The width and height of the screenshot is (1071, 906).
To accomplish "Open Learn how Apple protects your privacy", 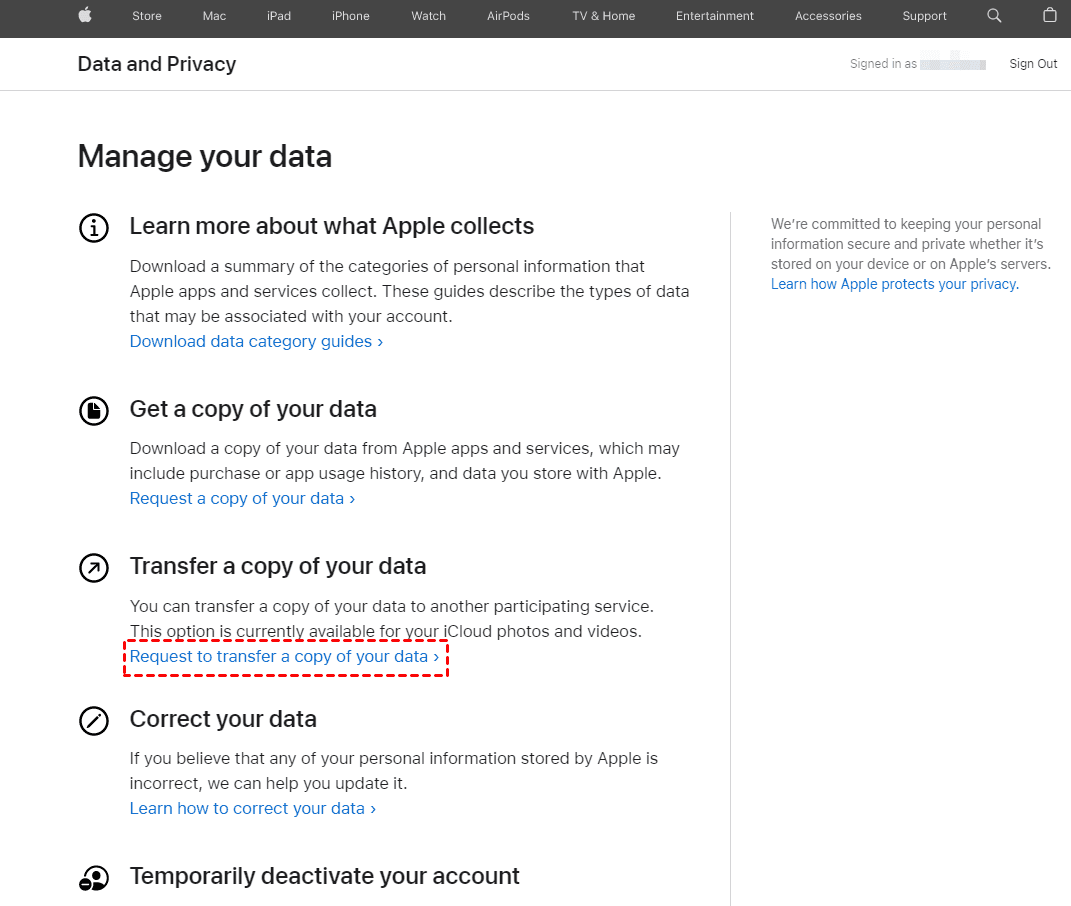I will coord(894,284).
